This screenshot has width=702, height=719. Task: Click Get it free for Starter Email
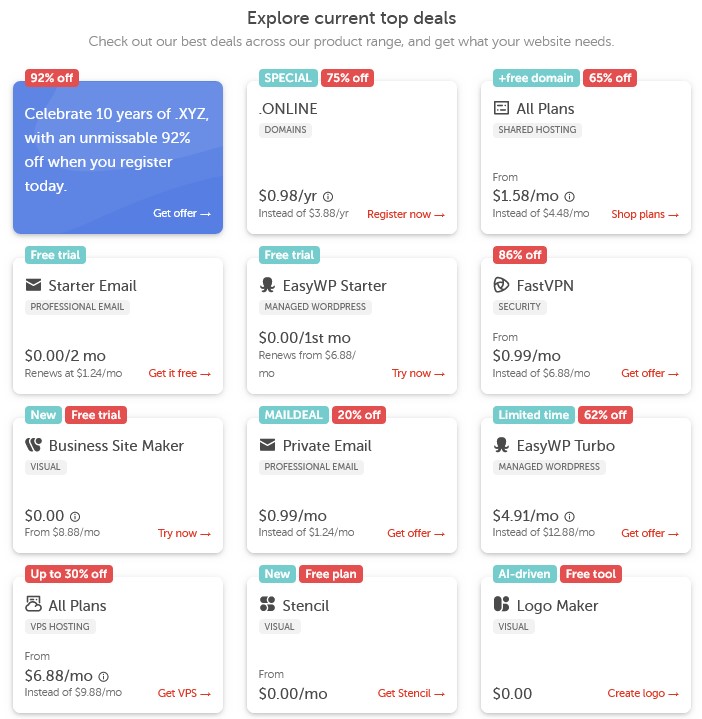click(x=179, y=373)
